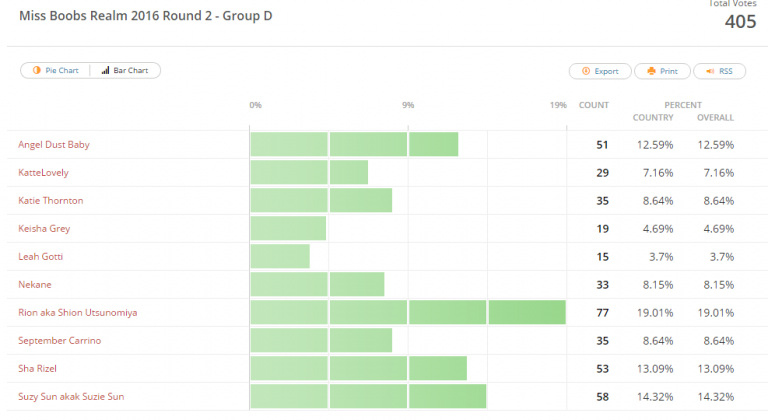Image resolution: width=768 pixels, height=420 pixels.
Task: Click the Suzy Sun vote bar
Action: point(368,396)
